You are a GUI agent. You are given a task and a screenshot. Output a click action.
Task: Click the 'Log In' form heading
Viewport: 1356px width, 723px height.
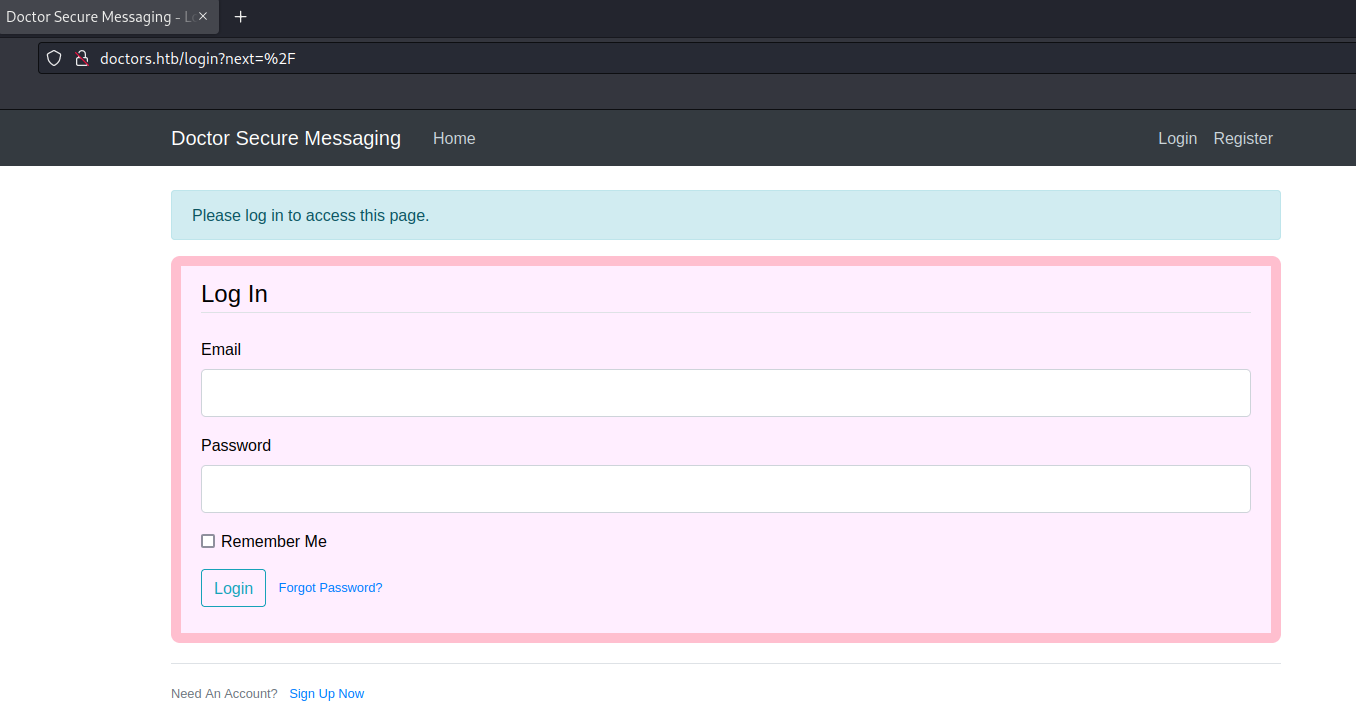click(x=234, y=294)
